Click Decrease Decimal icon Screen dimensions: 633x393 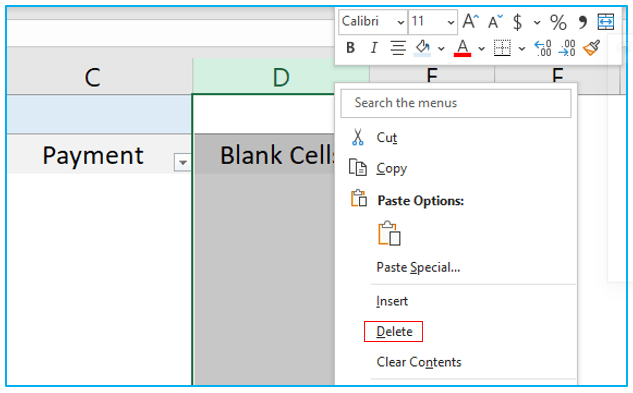point(567,48)
